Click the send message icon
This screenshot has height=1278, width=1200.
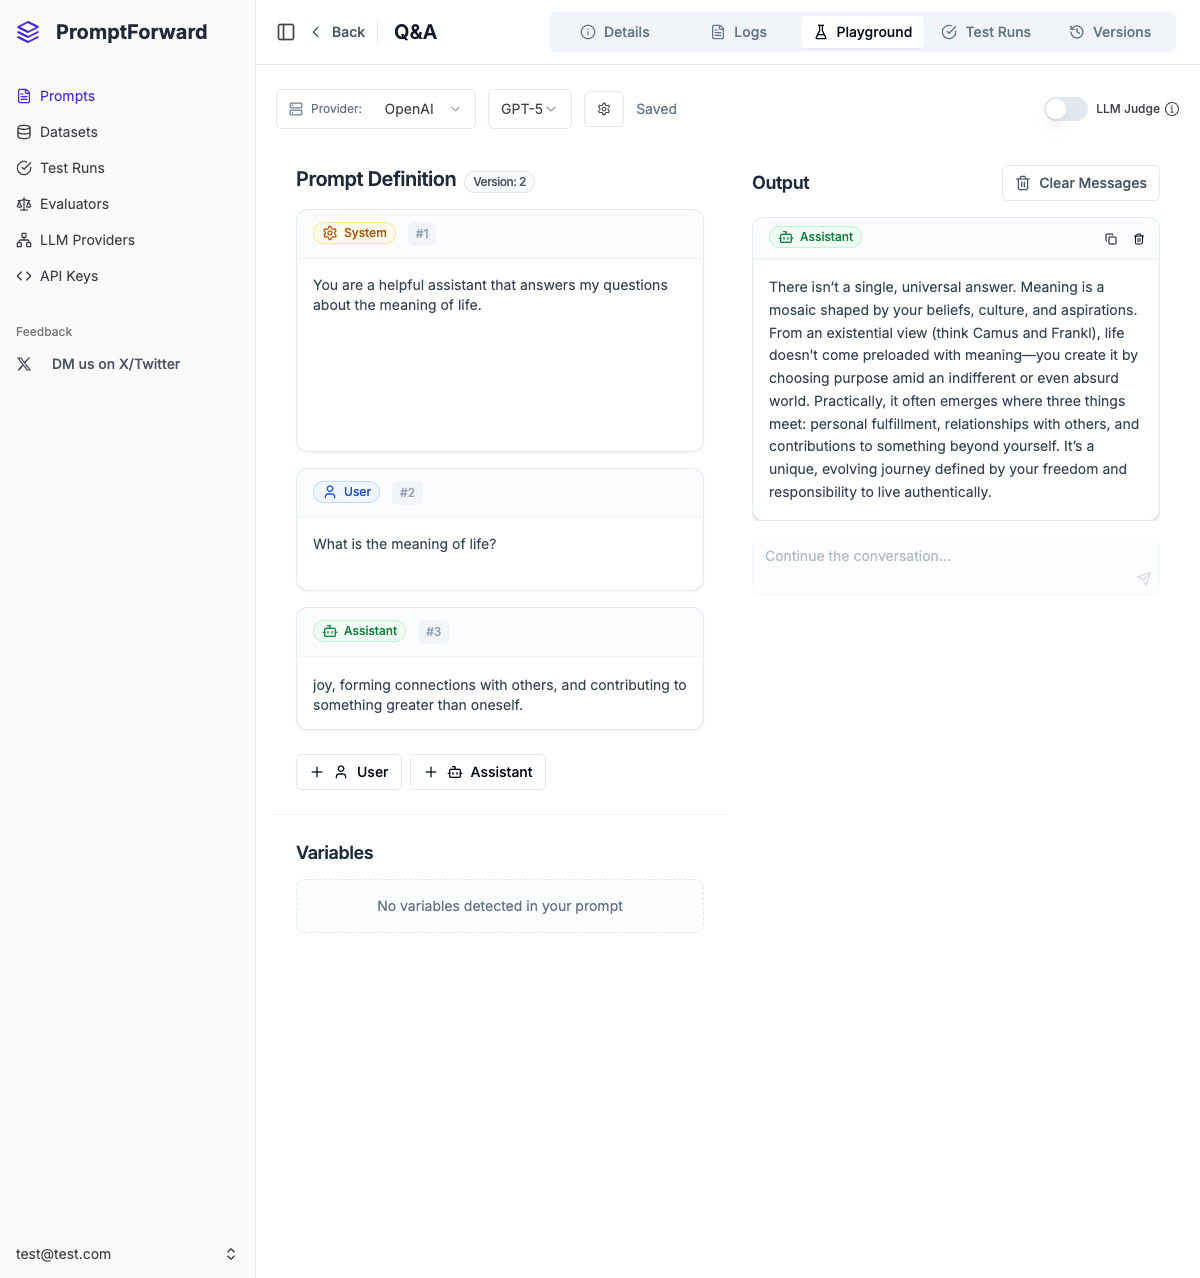(x=1144, y=579)
